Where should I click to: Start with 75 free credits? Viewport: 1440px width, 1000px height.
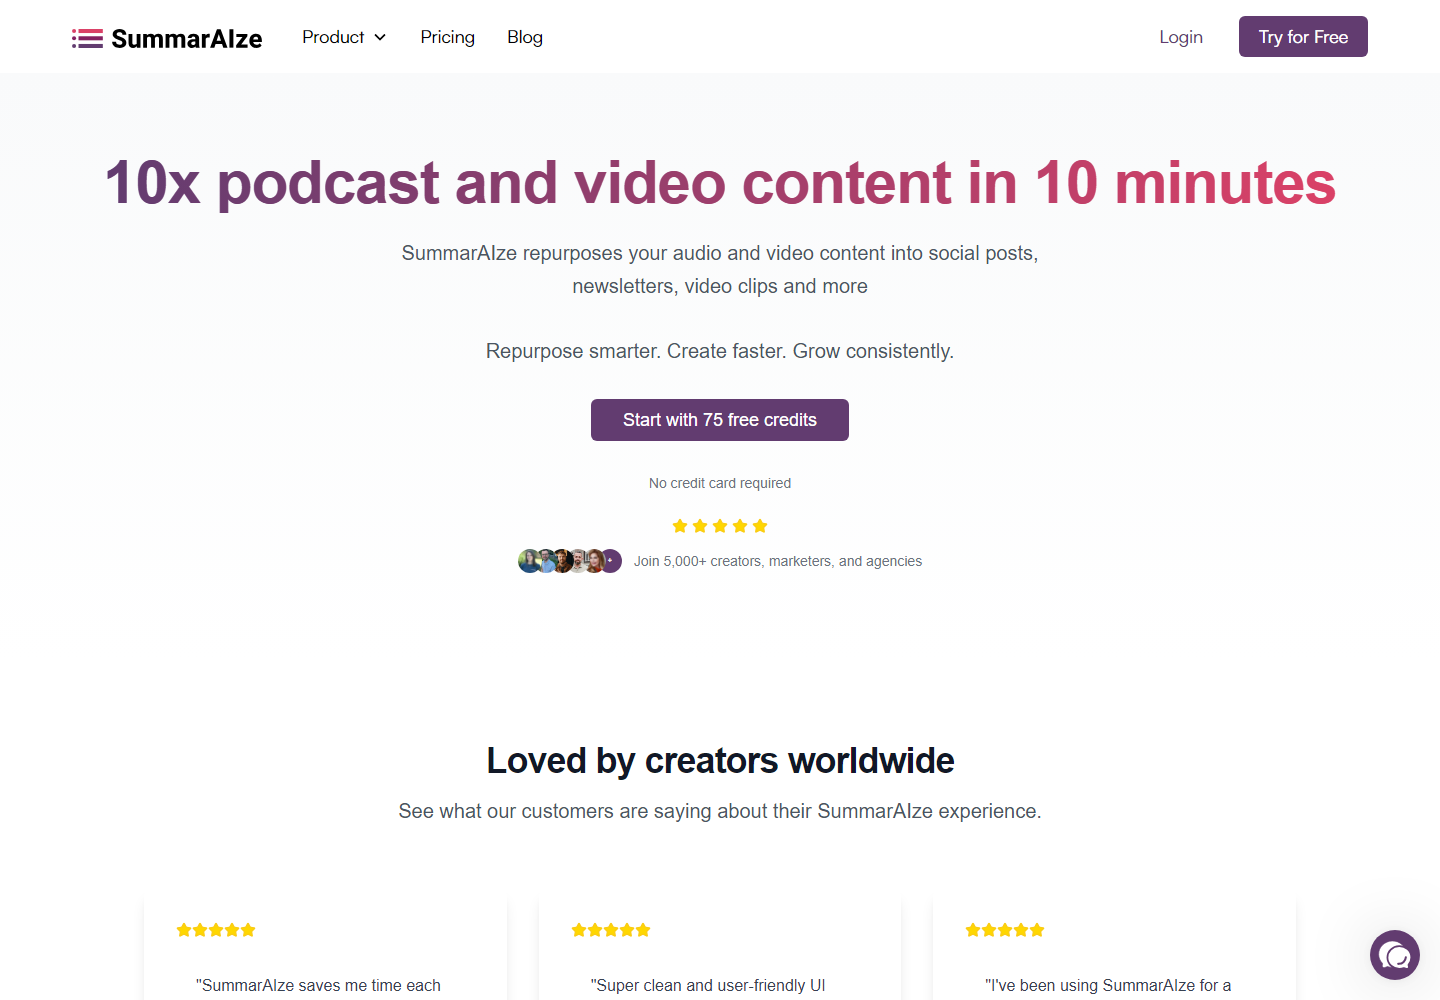(x=720, y=420)
